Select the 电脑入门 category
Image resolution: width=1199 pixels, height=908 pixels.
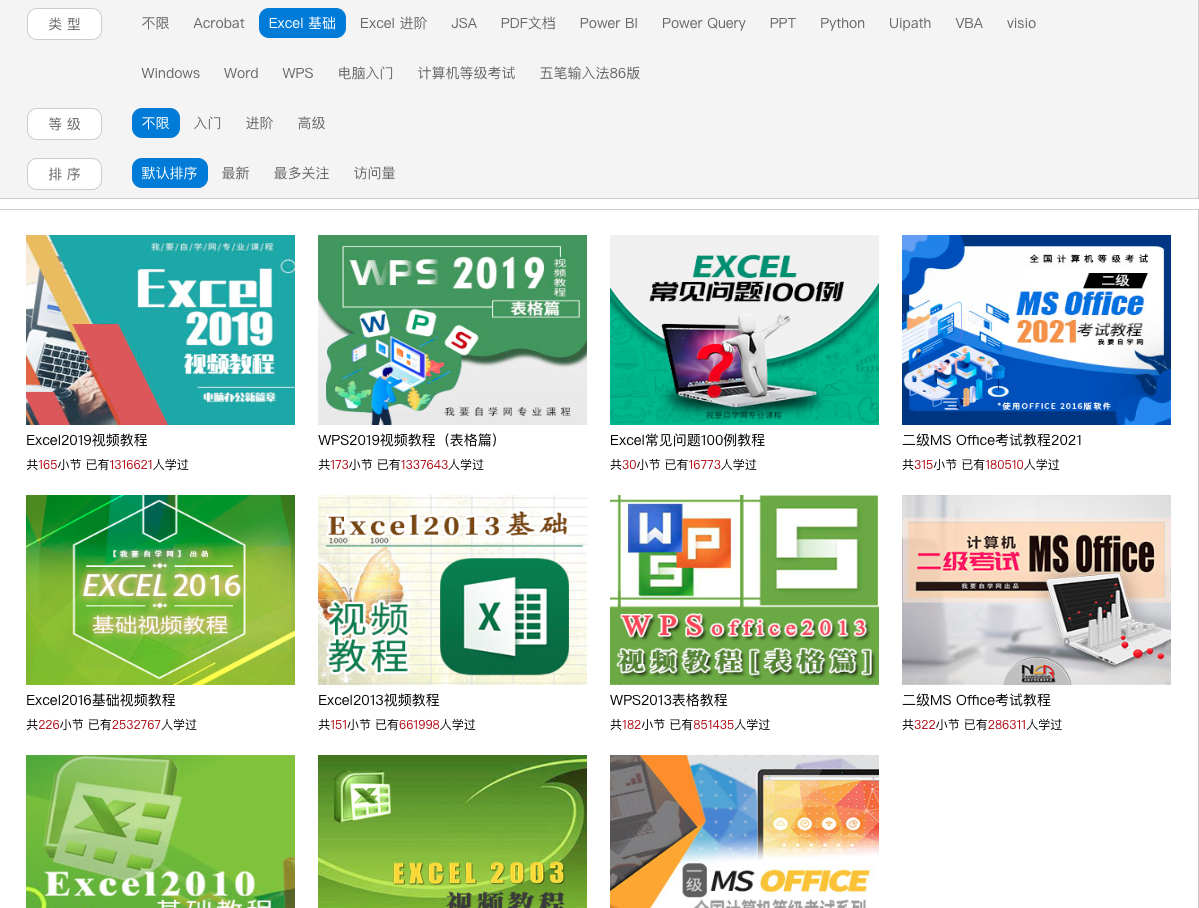366,73
